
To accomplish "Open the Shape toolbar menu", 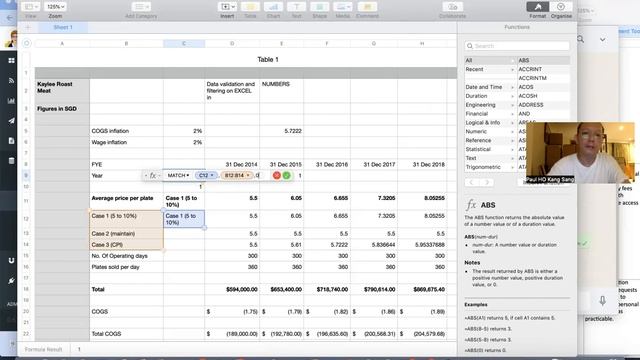I will coord(320,7).
